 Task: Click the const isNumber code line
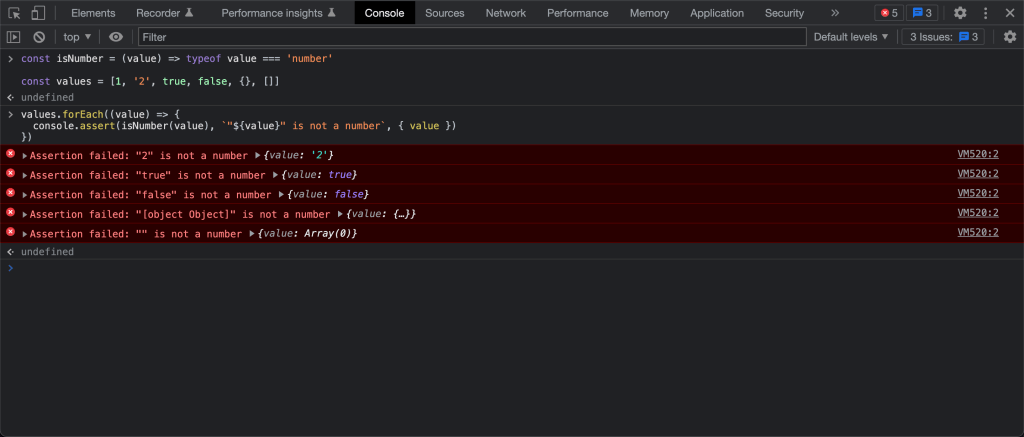click(177, 59)
